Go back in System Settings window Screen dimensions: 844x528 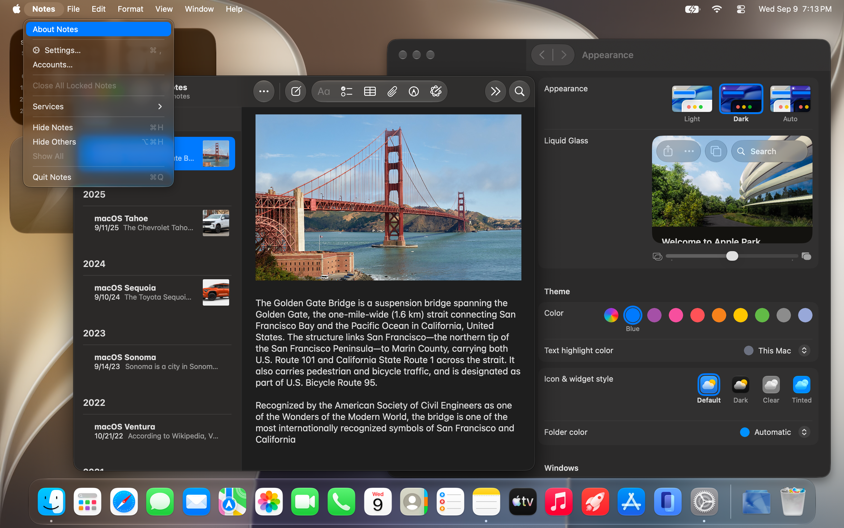click(x=542, y=55)
